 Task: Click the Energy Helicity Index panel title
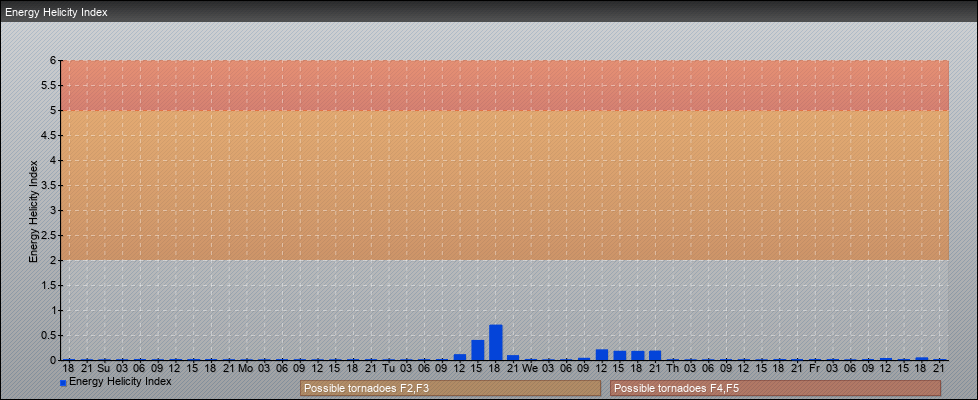pos(57,12)
